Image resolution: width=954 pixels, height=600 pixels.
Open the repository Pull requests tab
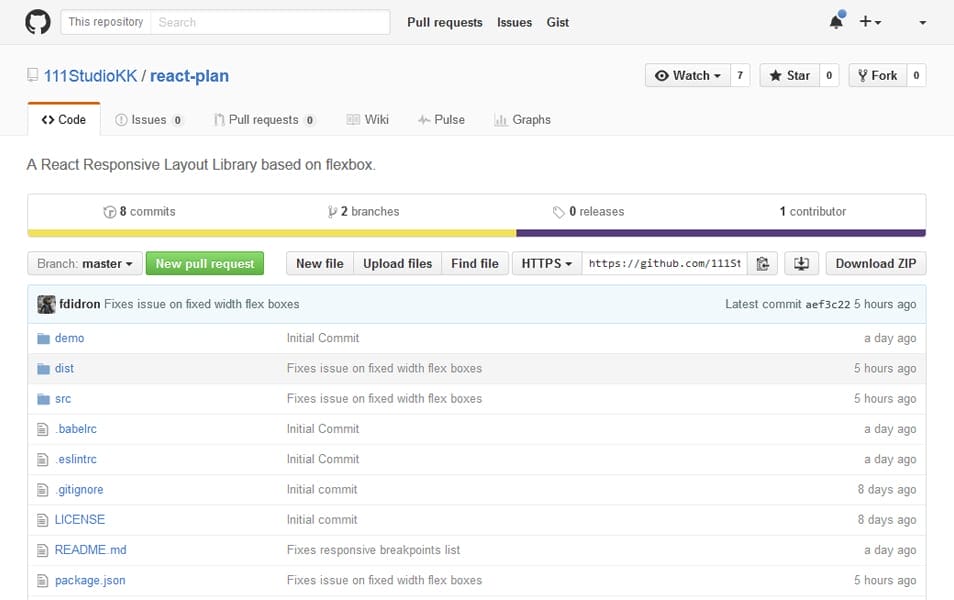(264, 120)
